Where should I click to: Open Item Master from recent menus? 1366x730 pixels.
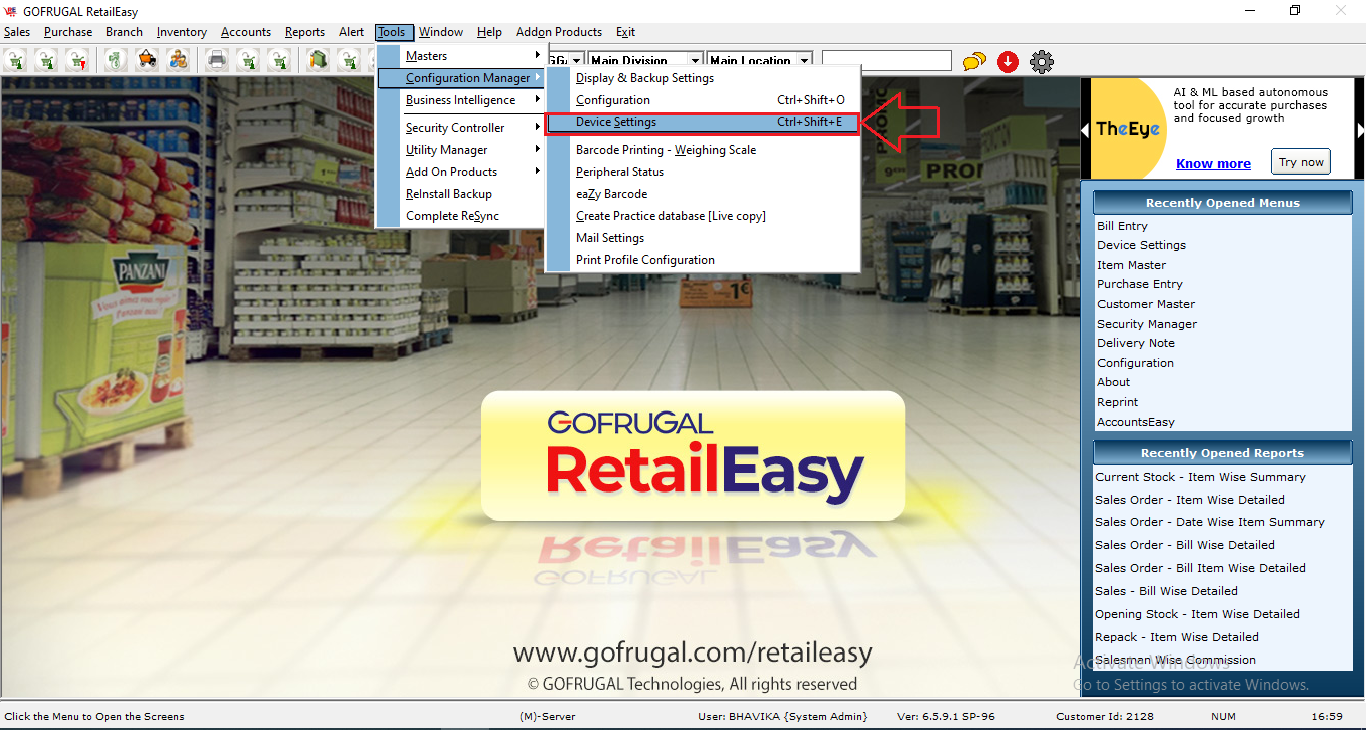click(x=1131, y=265)
